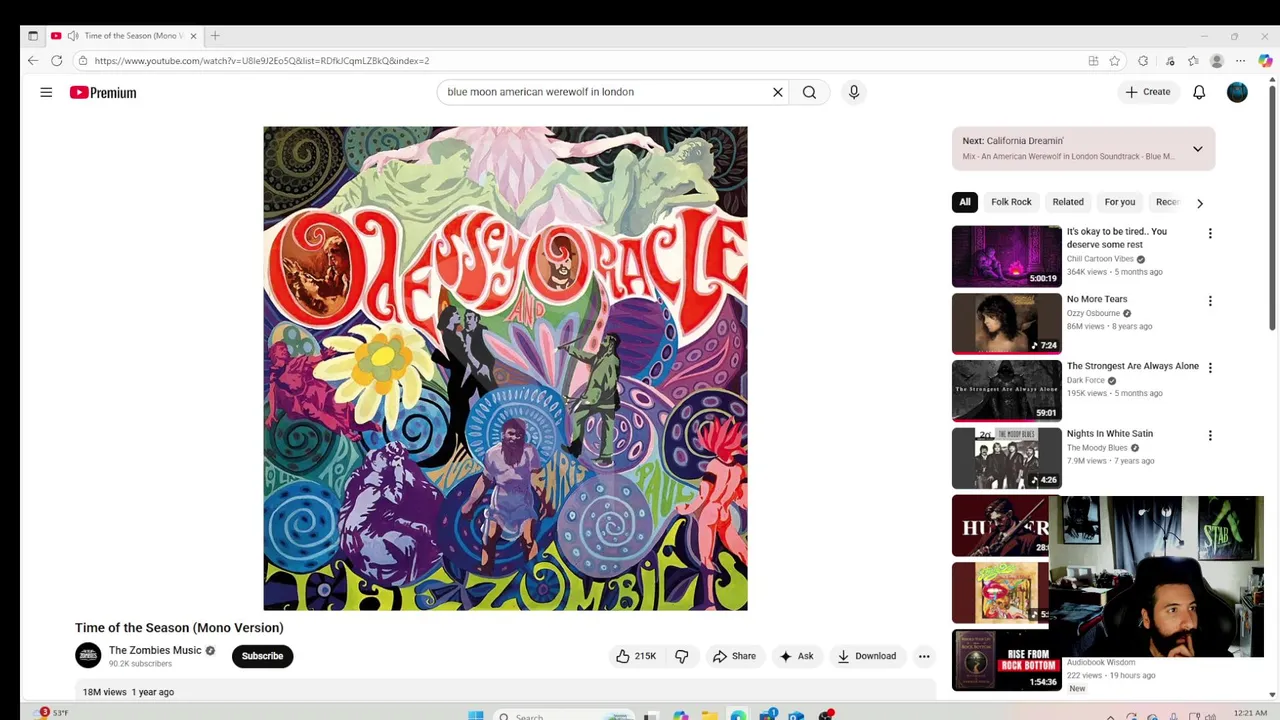Select the Related filter chip
The image size is (1280, 720).
(1068, 202)
